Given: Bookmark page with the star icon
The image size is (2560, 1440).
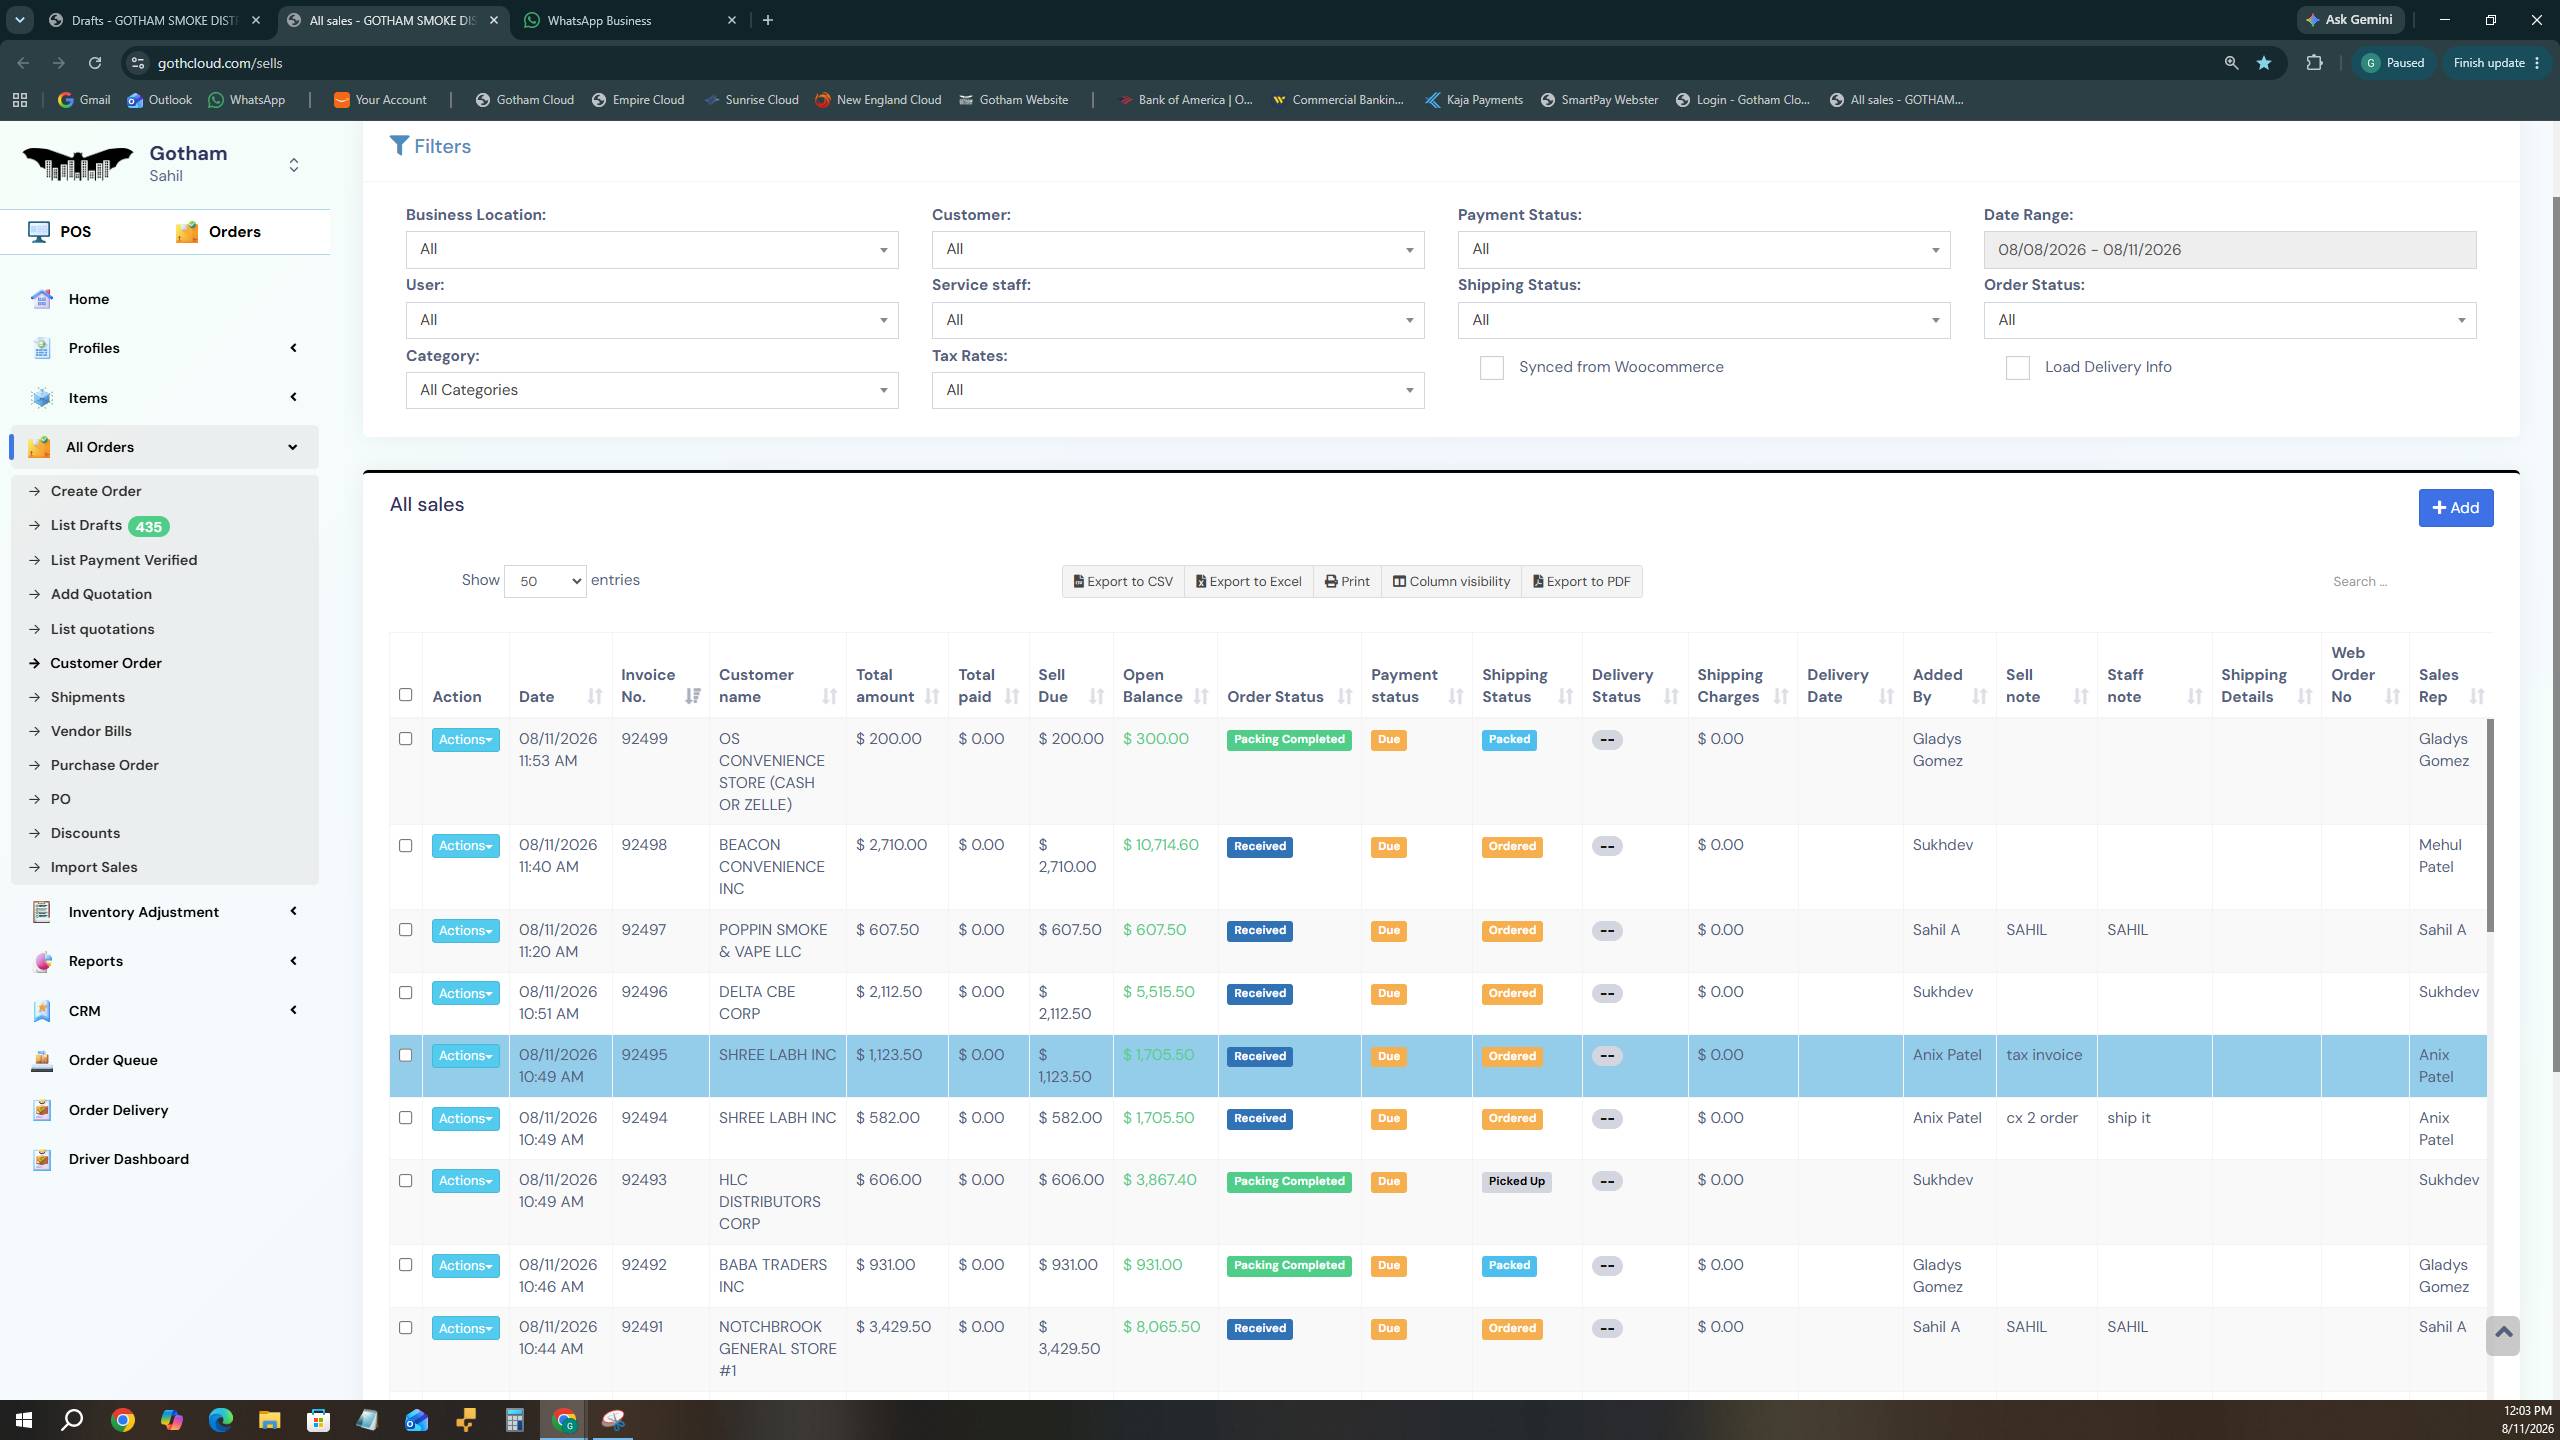Looking at the screenshot, I should click(2264, 63).
